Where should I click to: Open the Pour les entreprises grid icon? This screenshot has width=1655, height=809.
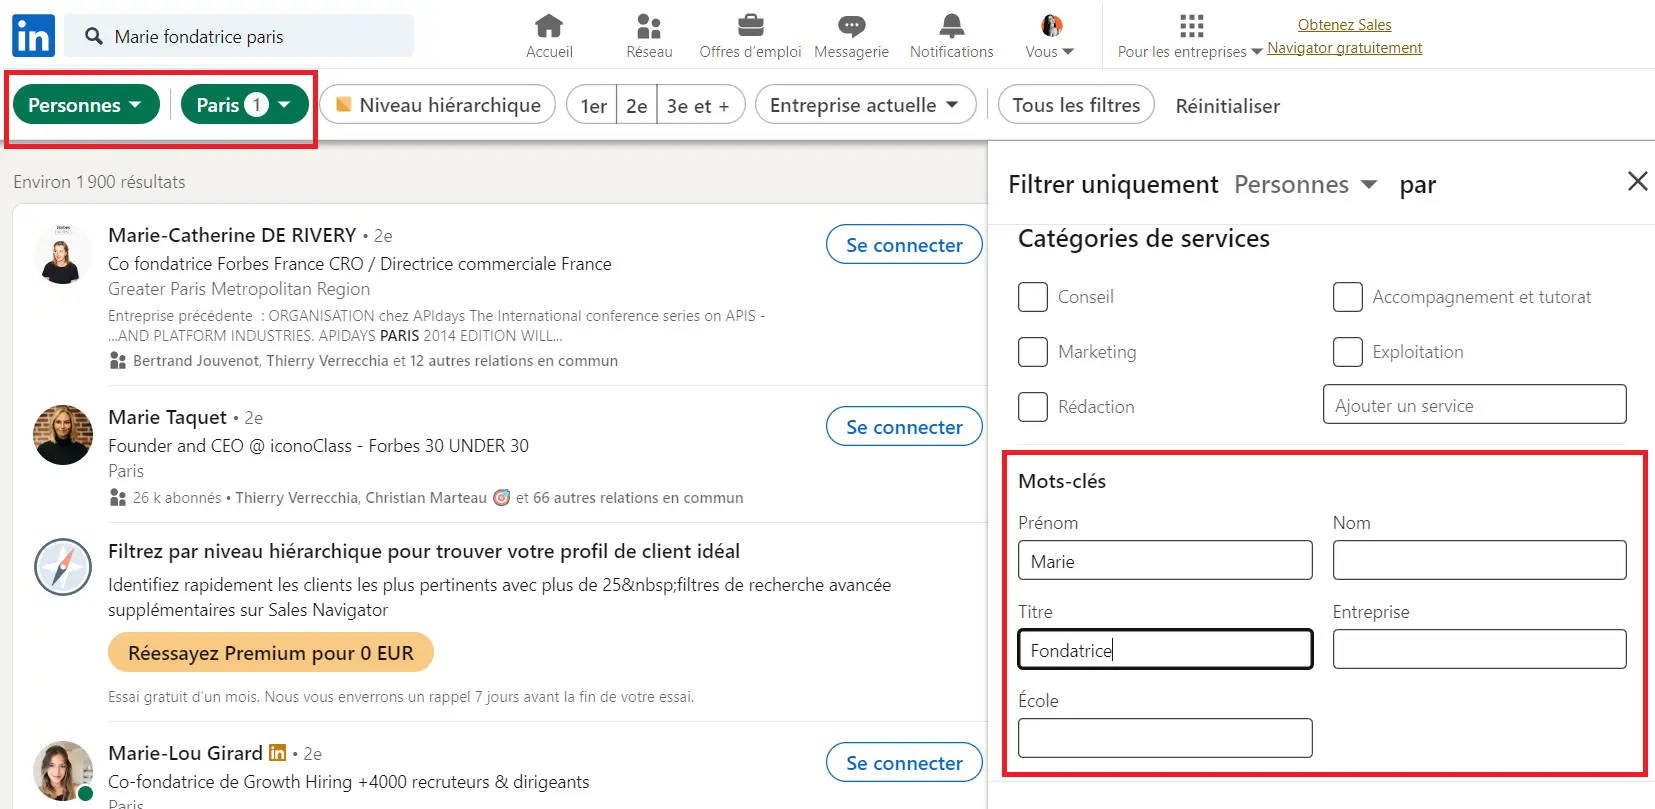pyautogui.click(x=1191, y=26)
